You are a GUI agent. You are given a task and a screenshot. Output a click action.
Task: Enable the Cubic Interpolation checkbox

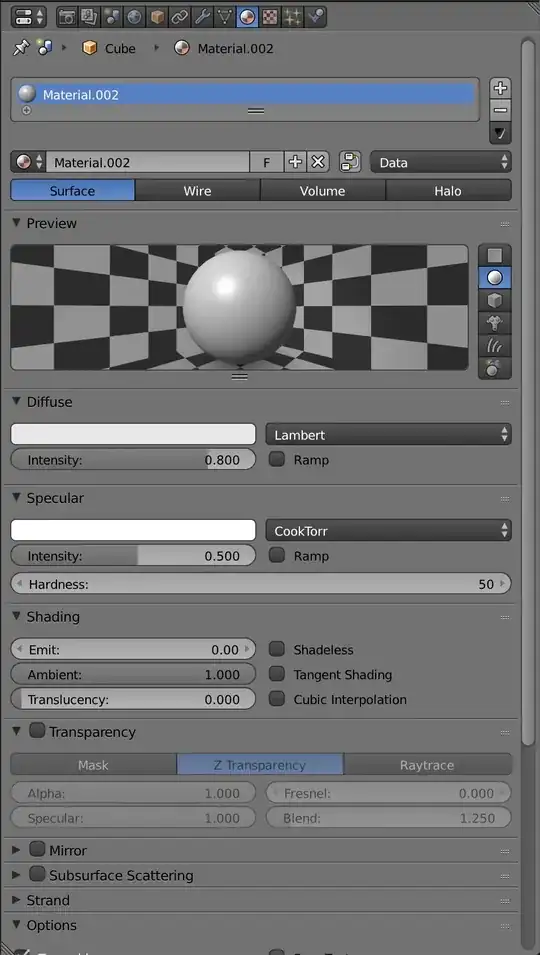click(x=277, y=699)
